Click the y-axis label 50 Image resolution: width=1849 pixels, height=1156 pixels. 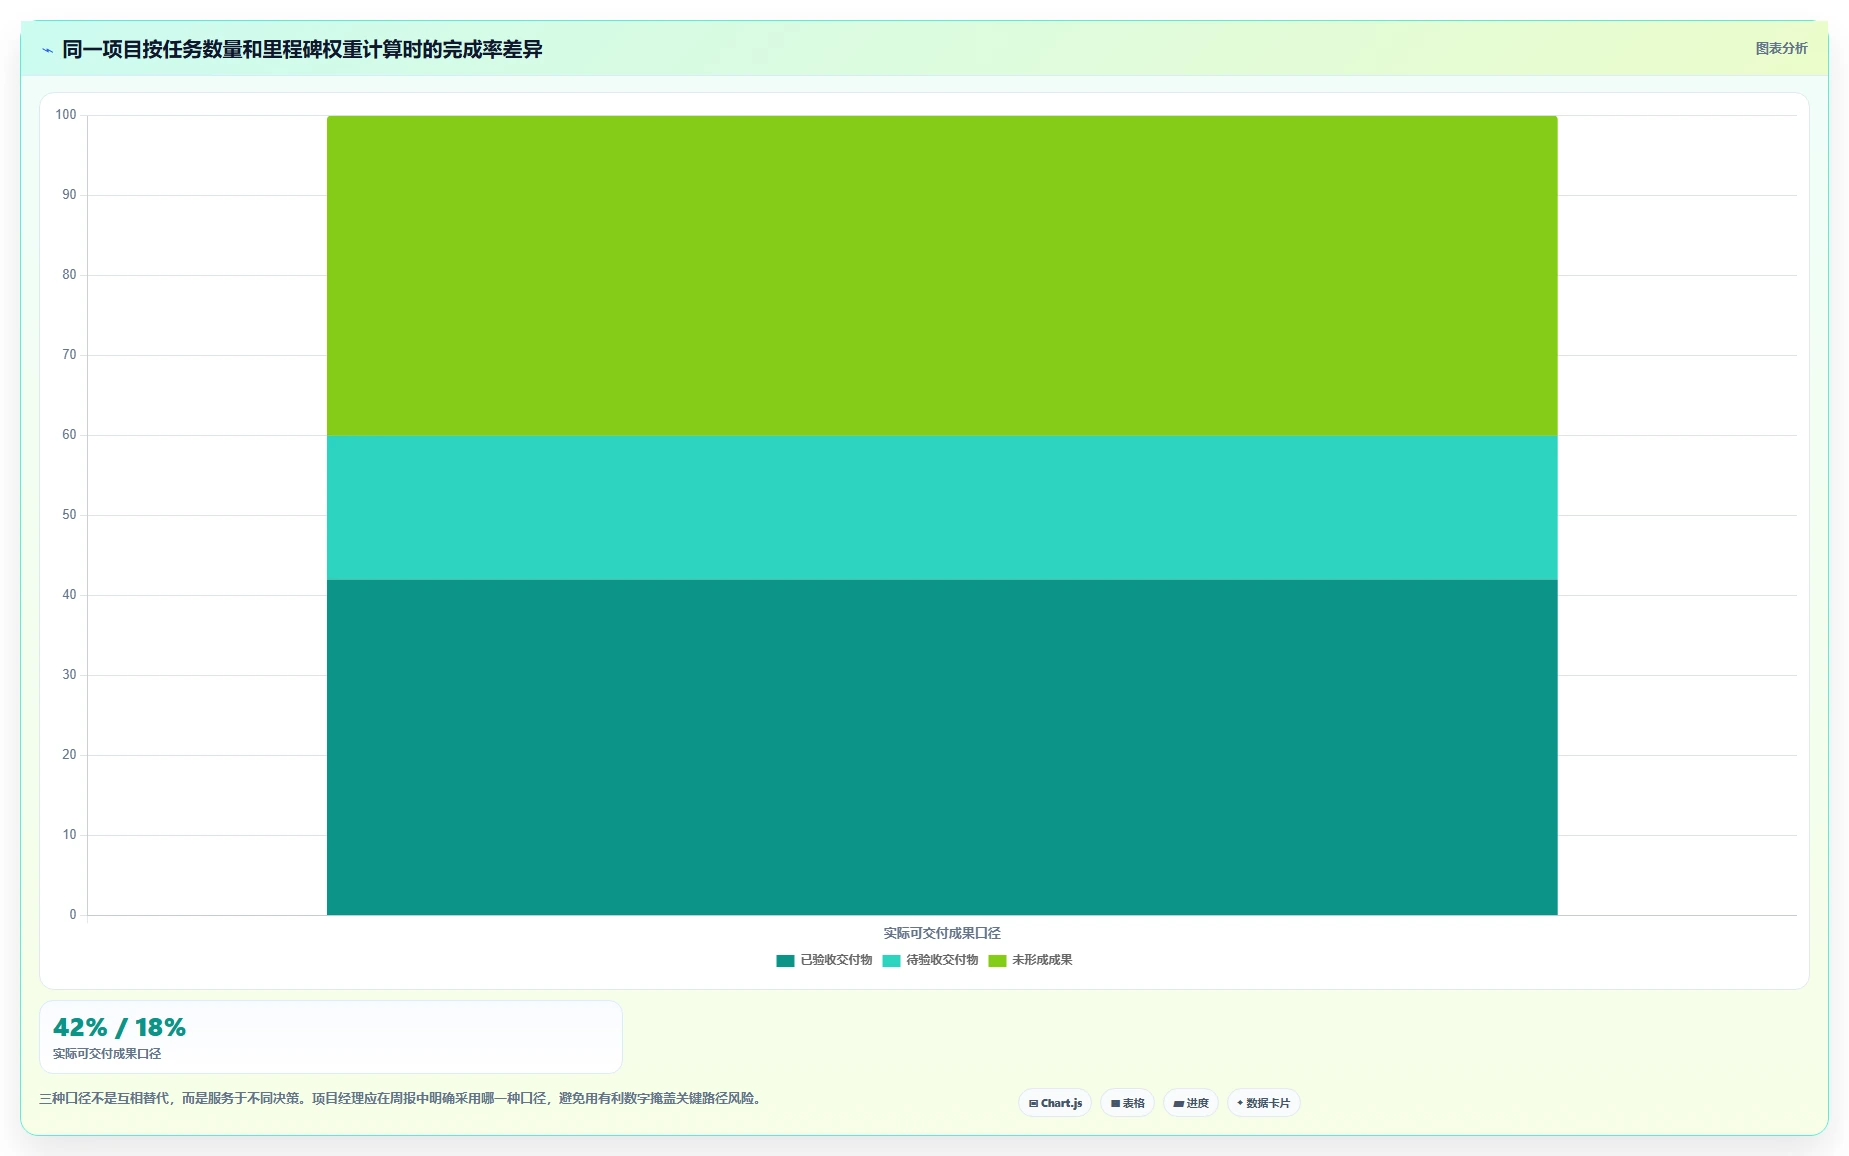pos(69,515)
